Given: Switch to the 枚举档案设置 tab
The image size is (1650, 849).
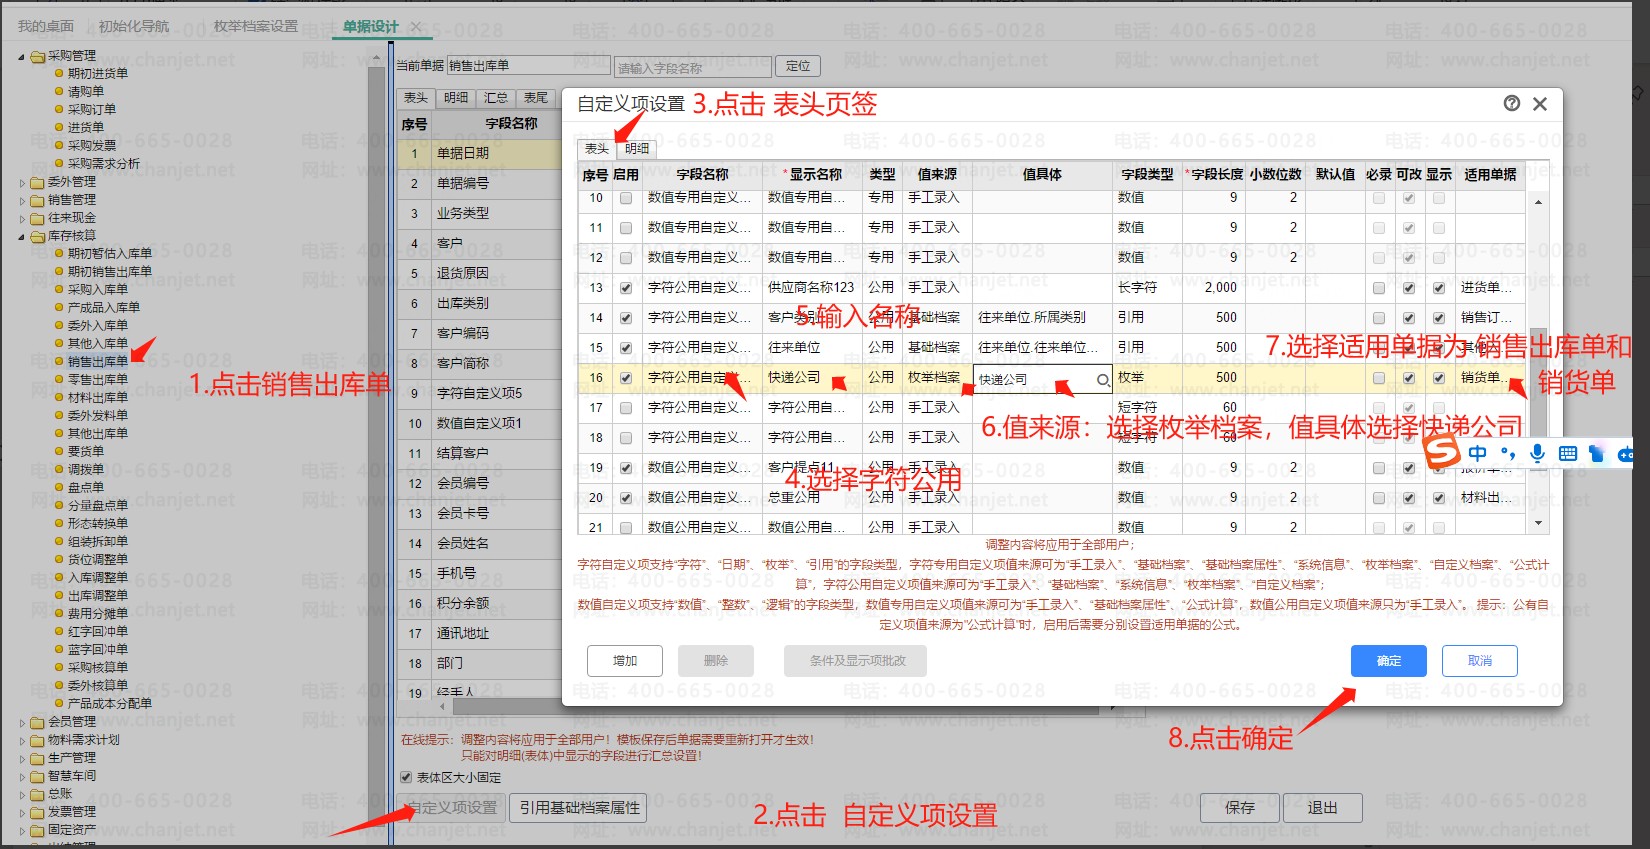Looking at the screenshot, I should tap(256, 27).
